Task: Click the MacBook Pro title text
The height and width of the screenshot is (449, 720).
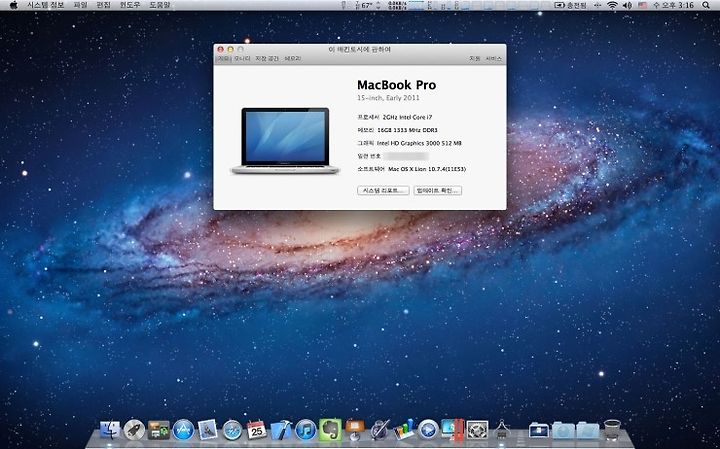Action: (396, 85)
